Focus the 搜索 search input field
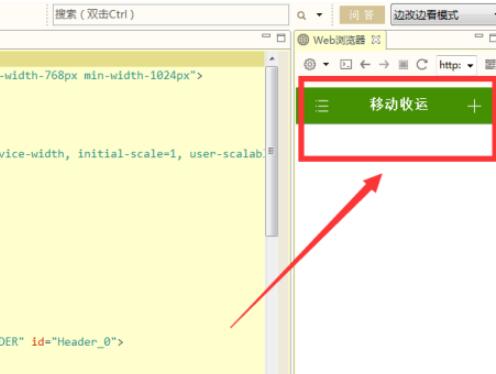This screenshot has height=374, width=496. [171, 15]
